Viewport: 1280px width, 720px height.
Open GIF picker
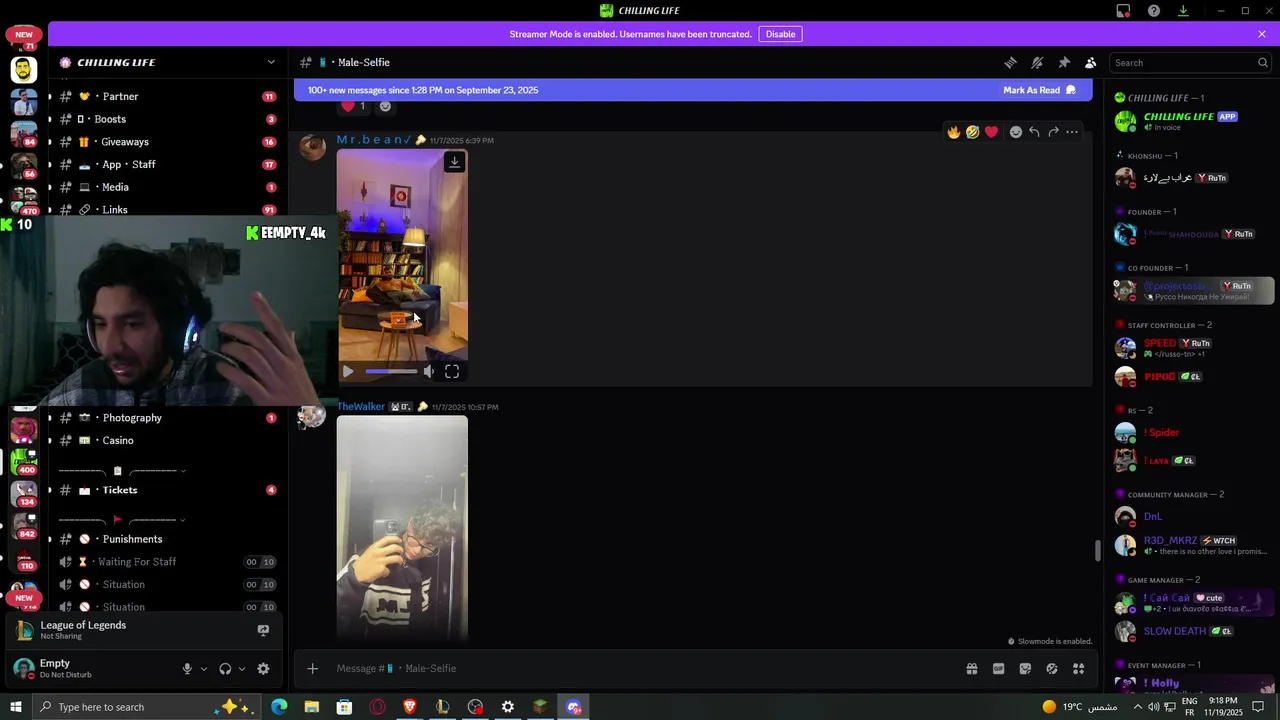(x=998, y=668)
